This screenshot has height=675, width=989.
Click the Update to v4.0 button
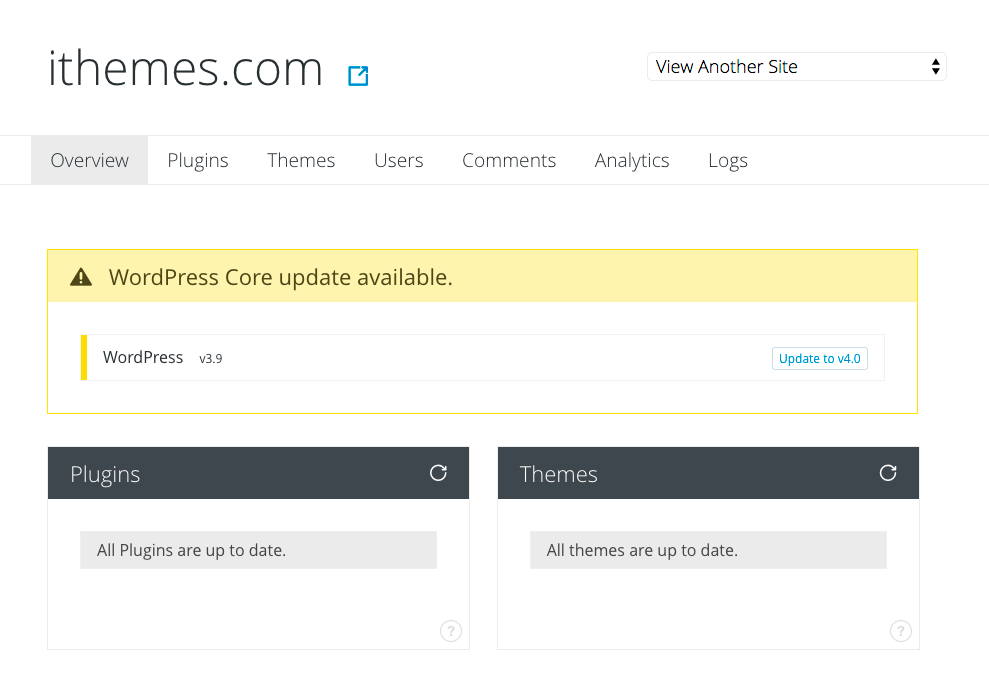(x=819, y=358)
